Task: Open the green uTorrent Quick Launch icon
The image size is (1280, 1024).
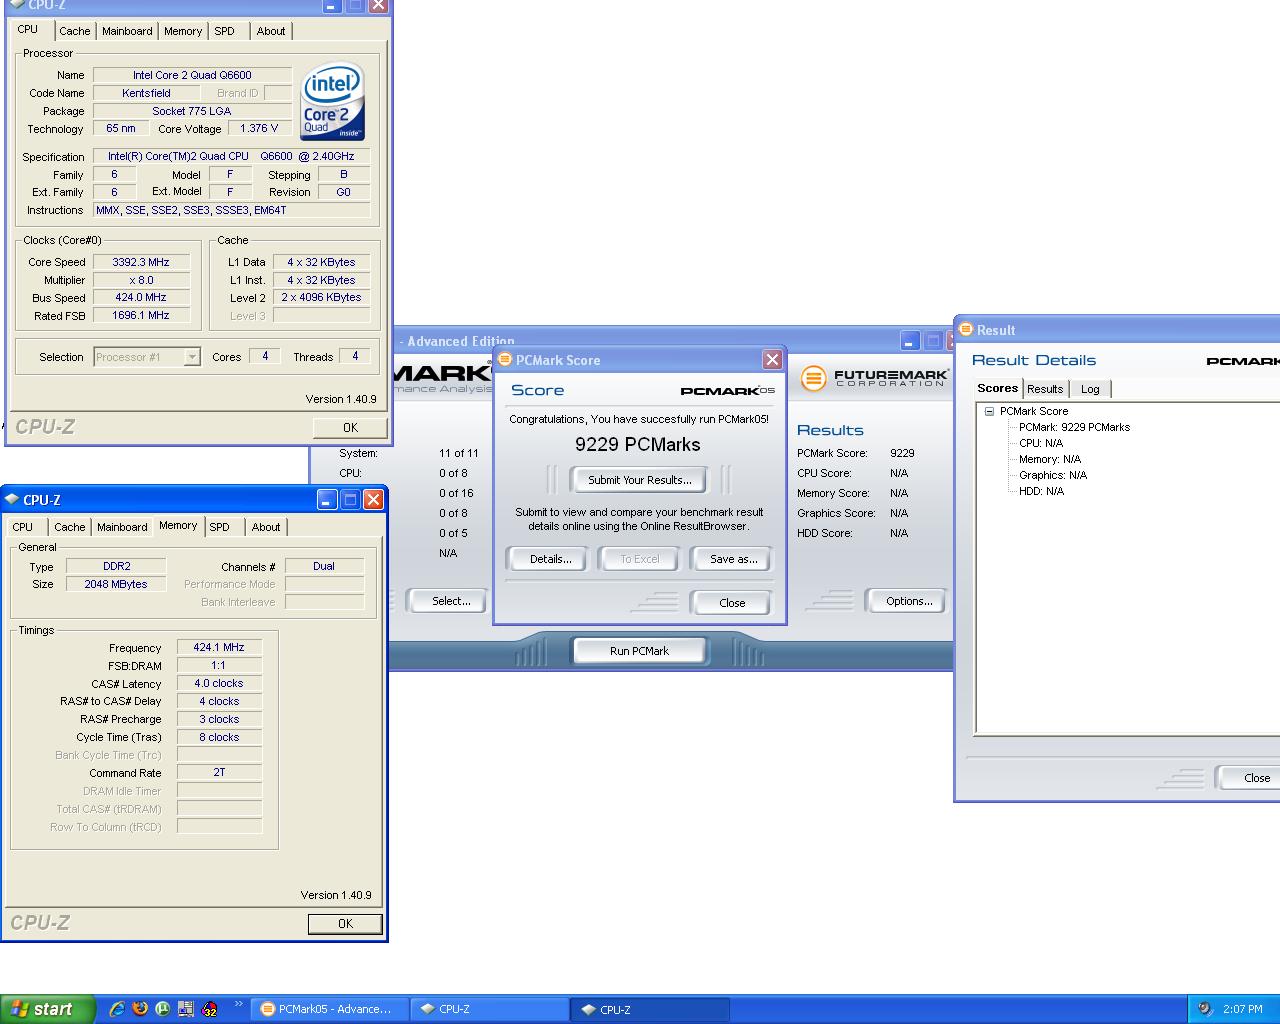Action: 163,1009
